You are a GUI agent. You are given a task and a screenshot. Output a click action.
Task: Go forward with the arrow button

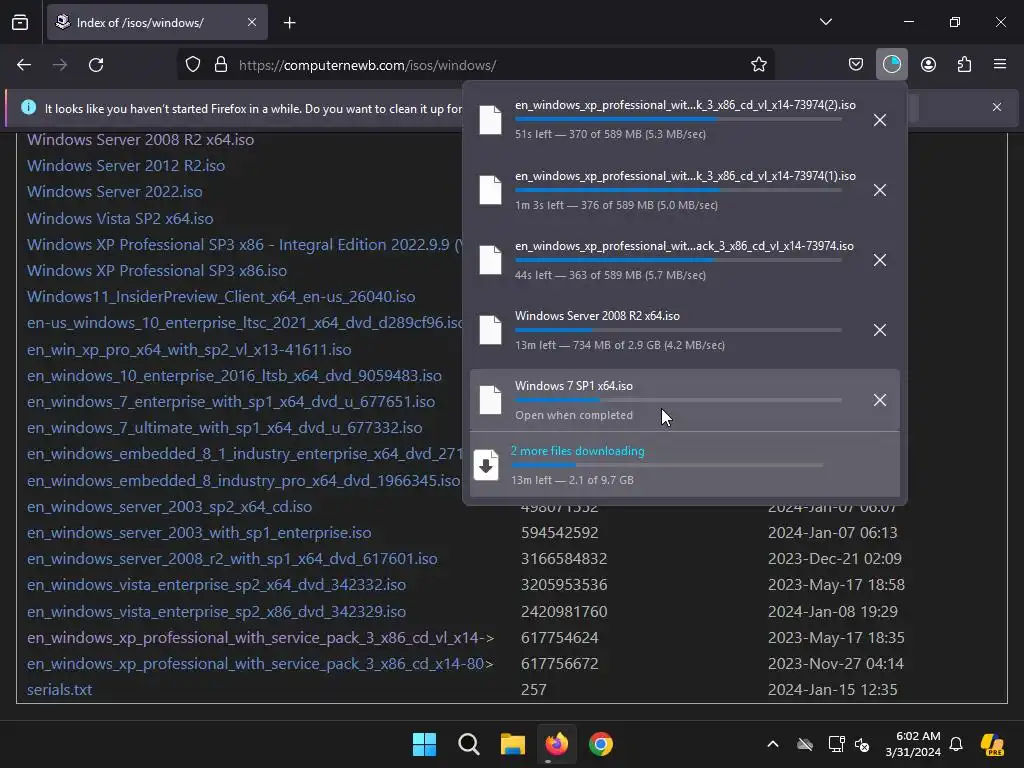60,65
